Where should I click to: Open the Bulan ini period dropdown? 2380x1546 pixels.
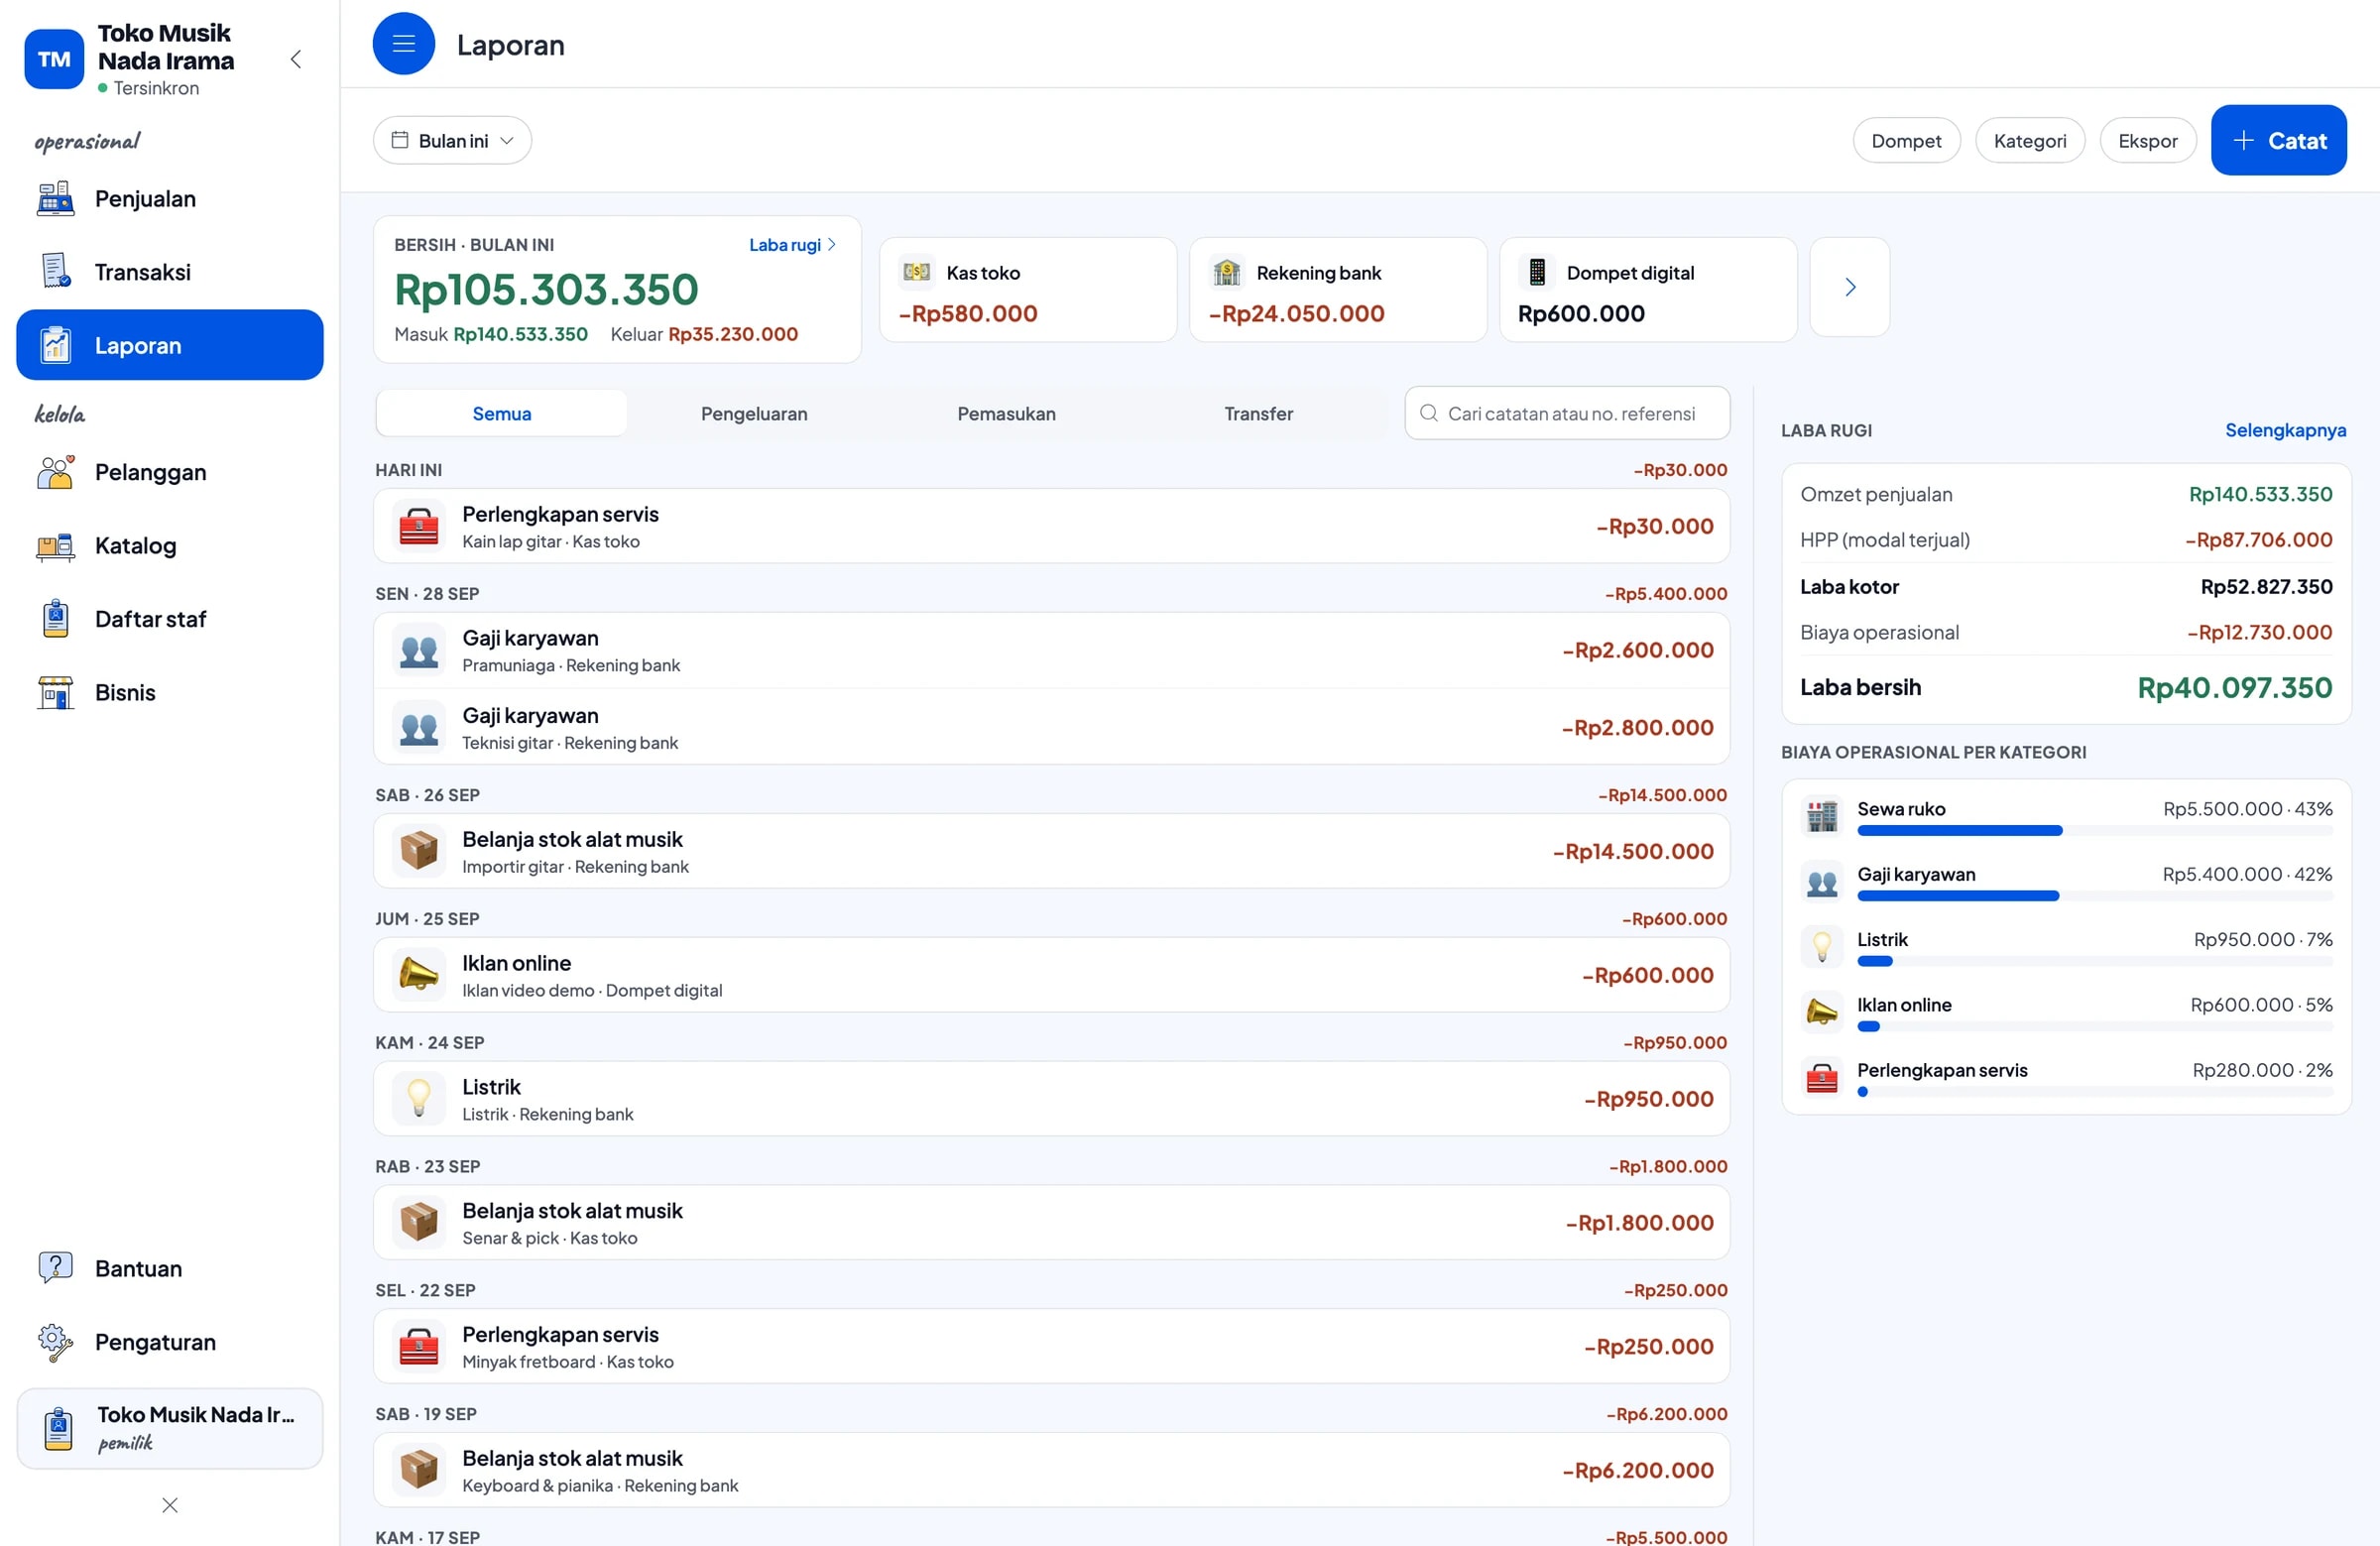tap(452, 141)
